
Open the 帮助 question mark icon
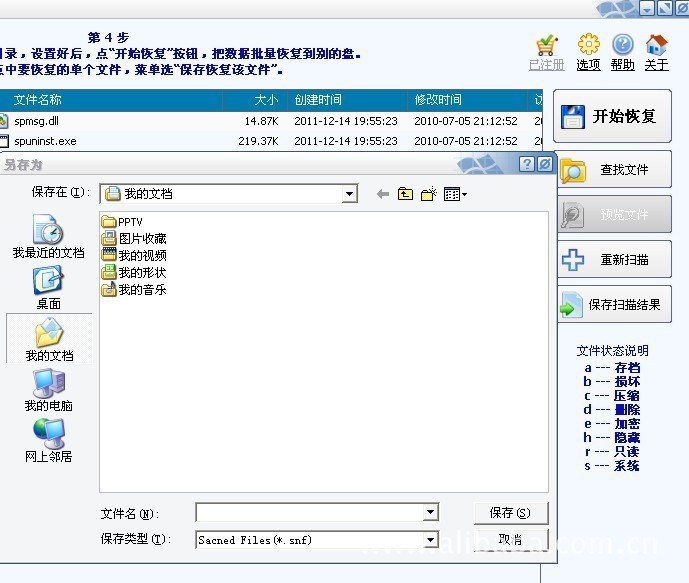point(623,45)
